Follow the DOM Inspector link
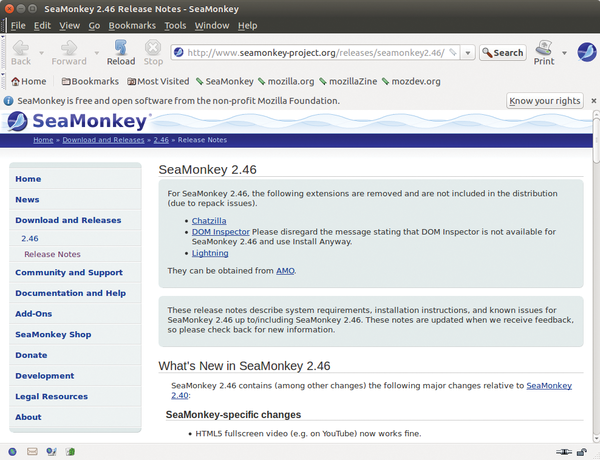Viewport: 600px width, 460px height. pos(221,232)
